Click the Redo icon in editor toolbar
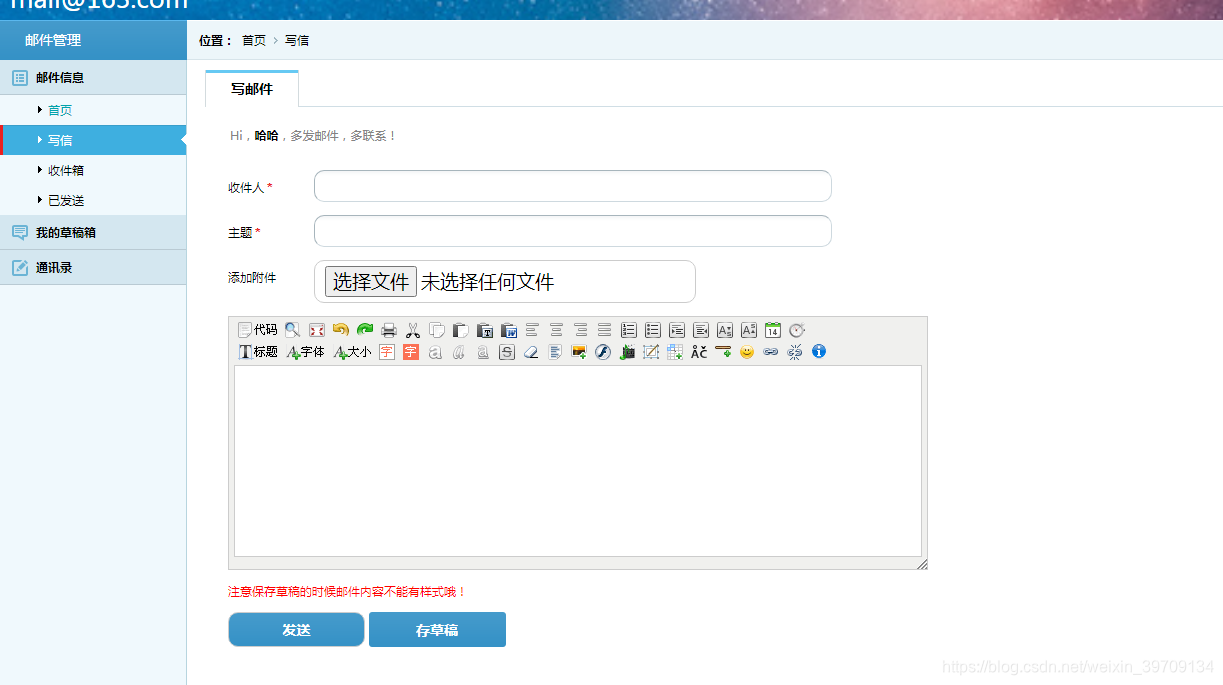The height and width of the screenshot is (685, 1223). coord(364,330)
